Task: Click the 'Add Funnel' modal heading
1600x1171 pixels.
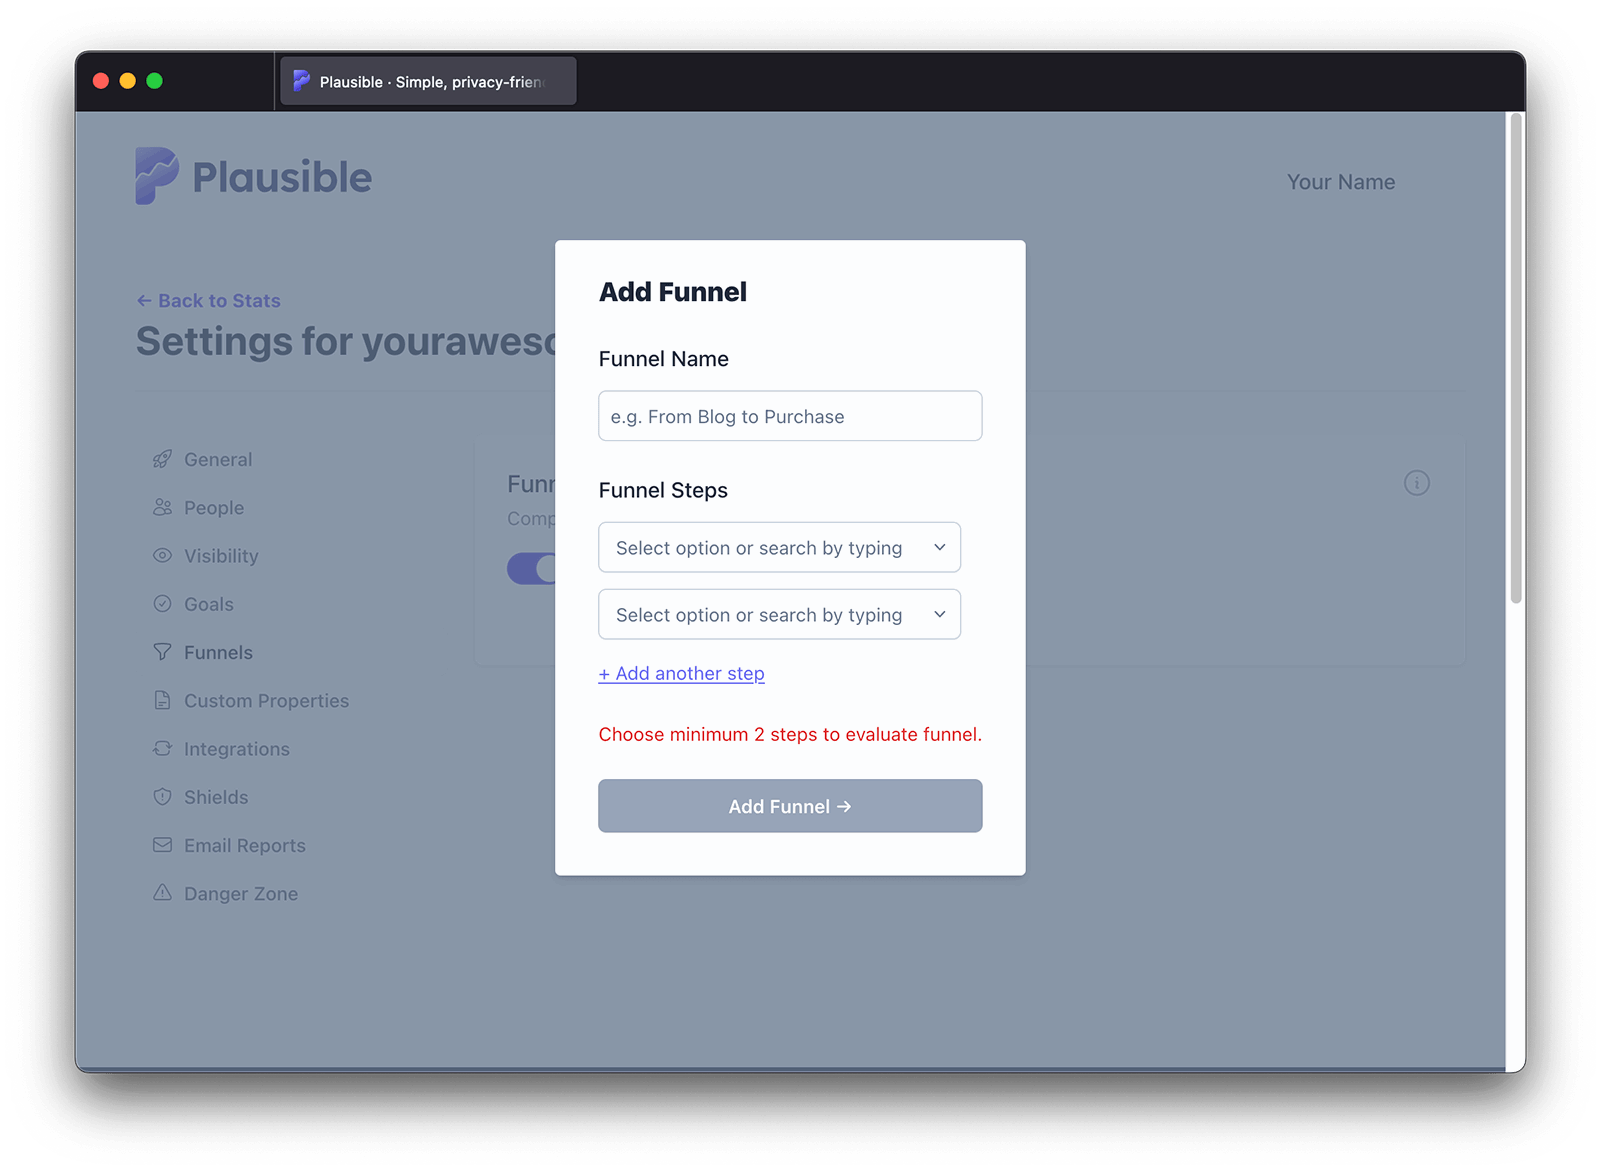Action: [673, 292]
